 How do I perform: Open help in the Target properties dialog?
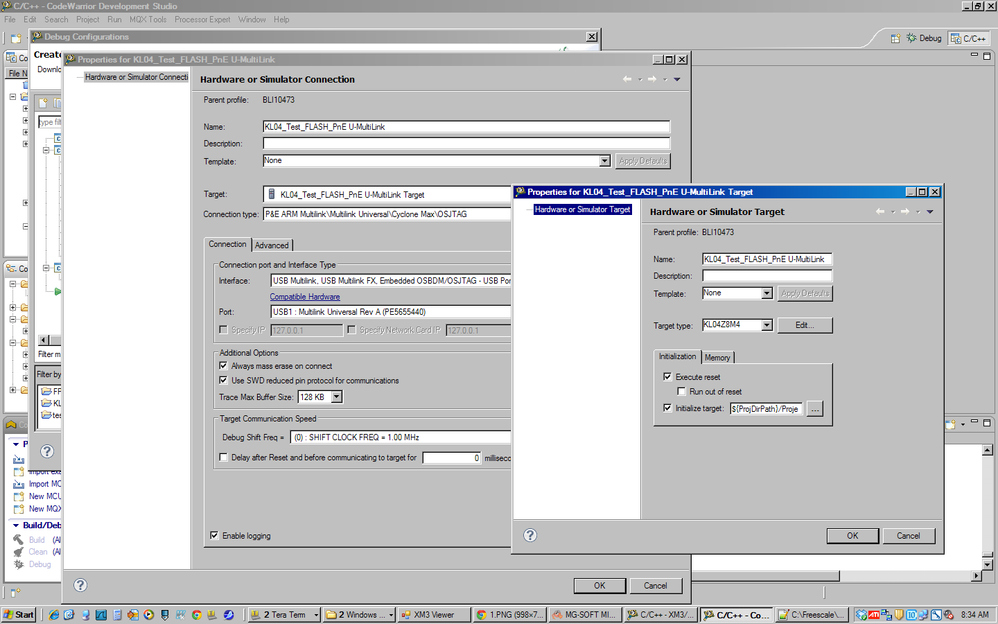[x=530, y=535]
